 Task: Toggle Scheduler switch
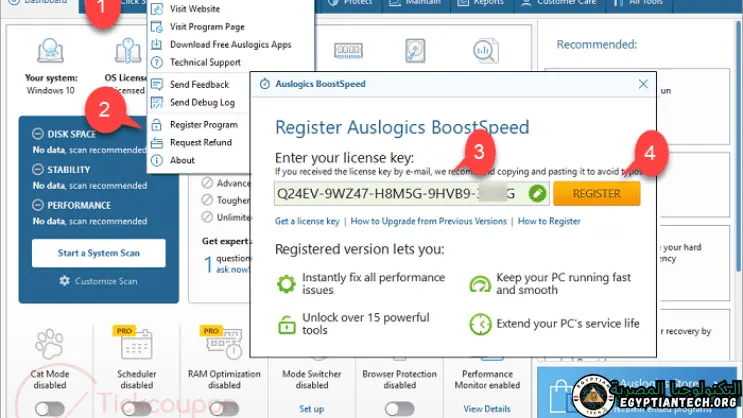pos(137,409)
